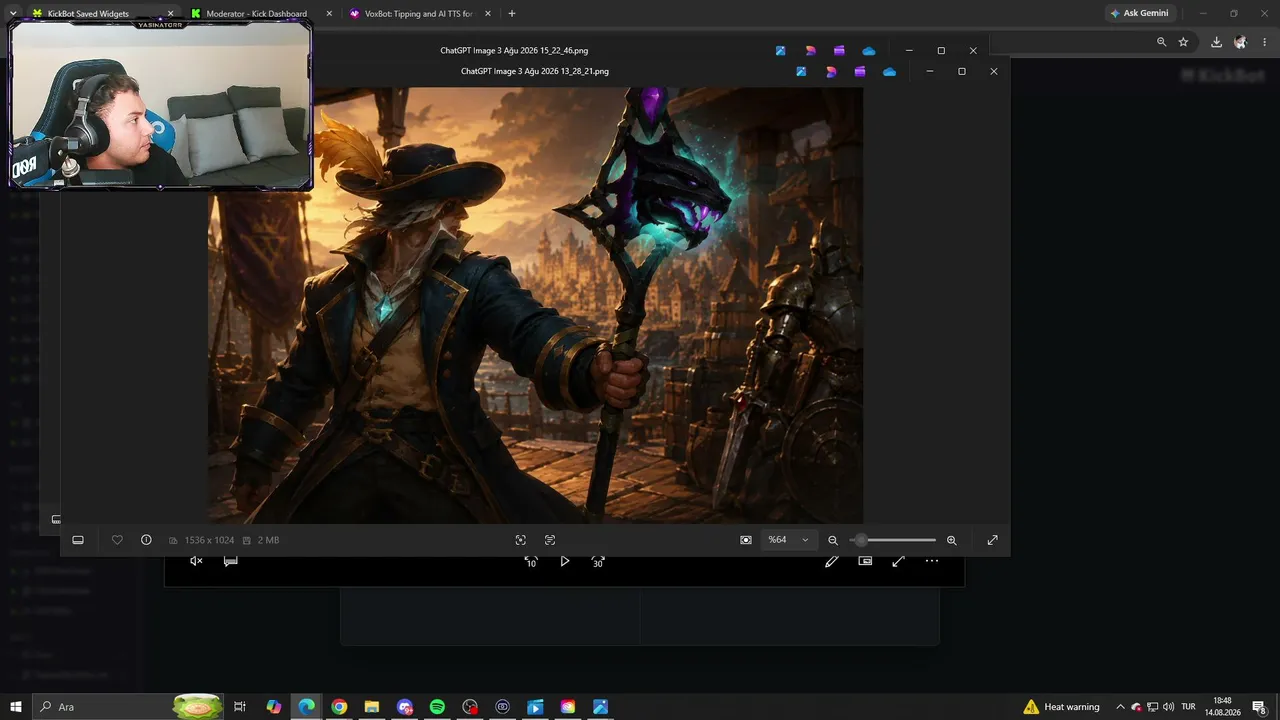Click the scan text icon in the bottom bar

pos(550,540)
